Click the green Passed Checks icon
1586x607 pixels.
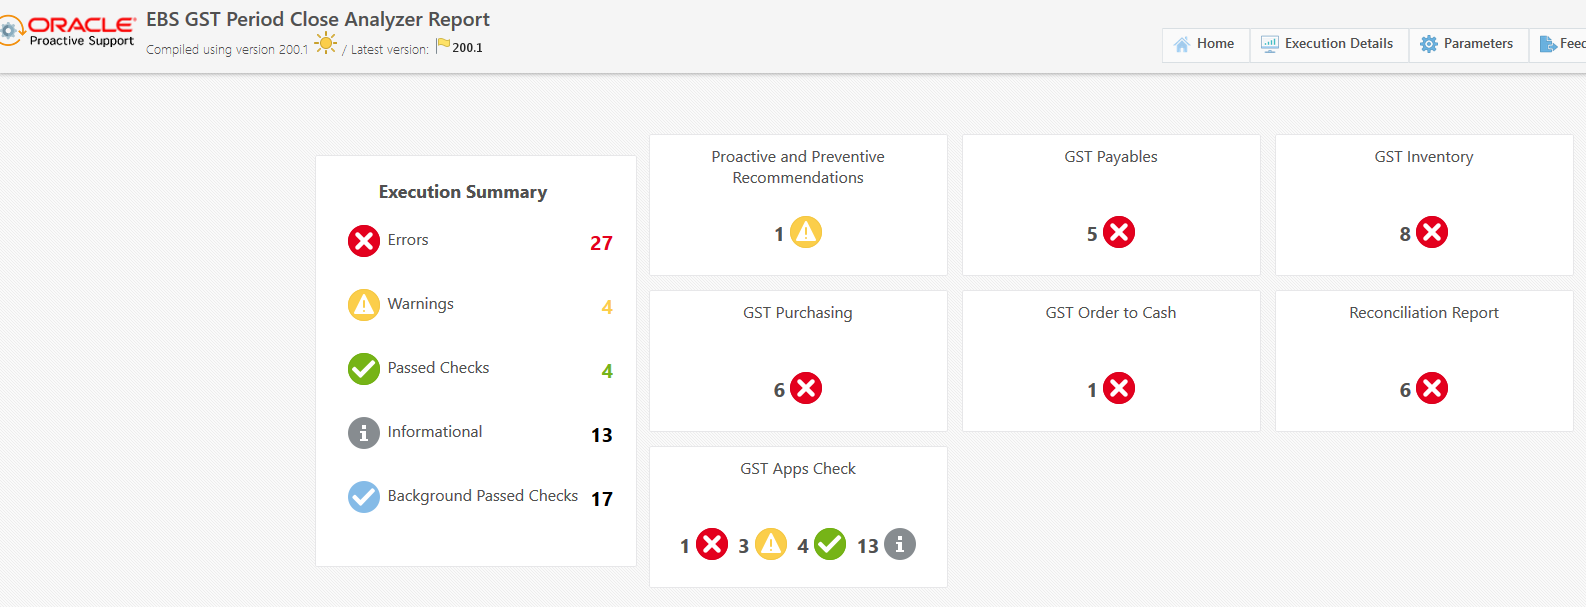point(364,369)
